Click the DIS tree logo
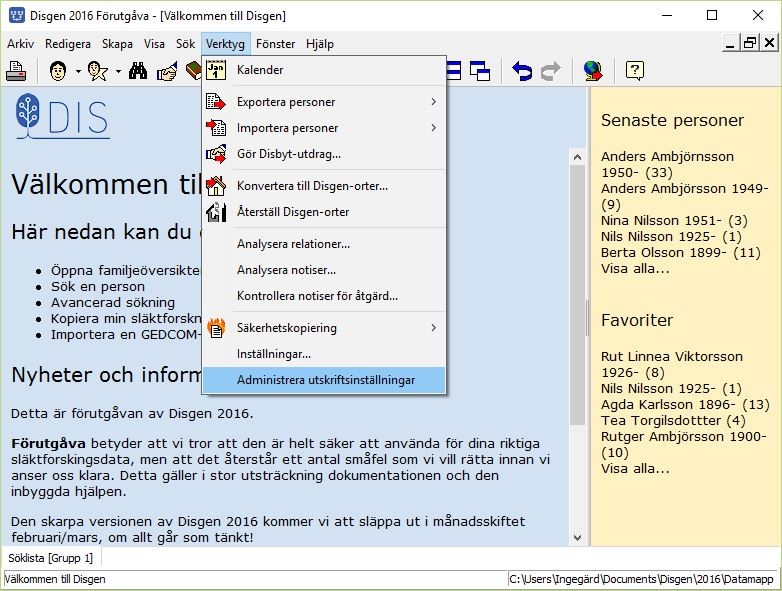782x591 pixels. point(63,116)
